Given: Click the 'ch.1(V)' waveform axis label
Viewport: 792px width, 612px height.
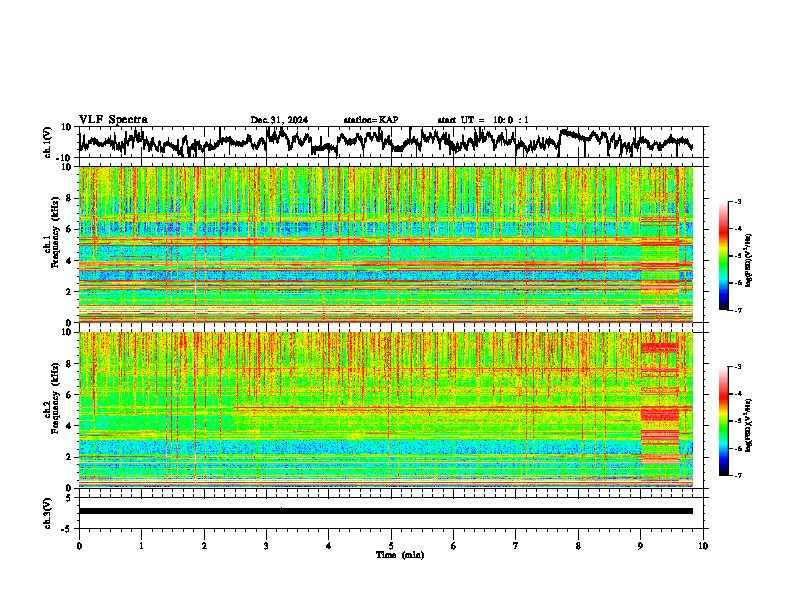Looking at the screenshot, I should click(x=47, y=142).
